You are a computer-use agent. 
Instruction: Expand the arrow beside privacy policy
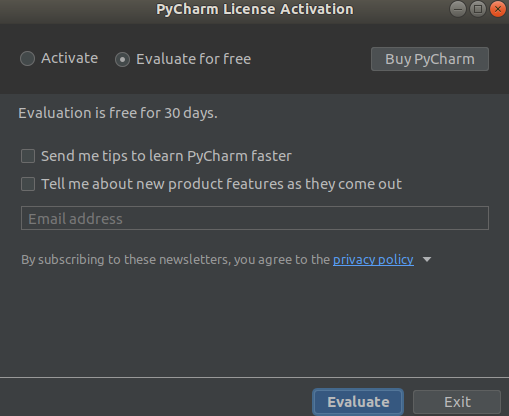coord(427,259)
